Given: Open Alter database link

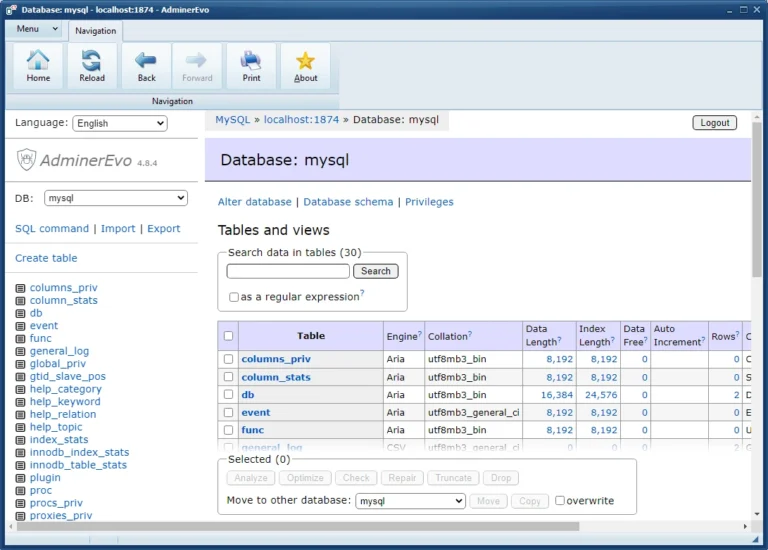Looking at the screenshot, I should 255,202.
